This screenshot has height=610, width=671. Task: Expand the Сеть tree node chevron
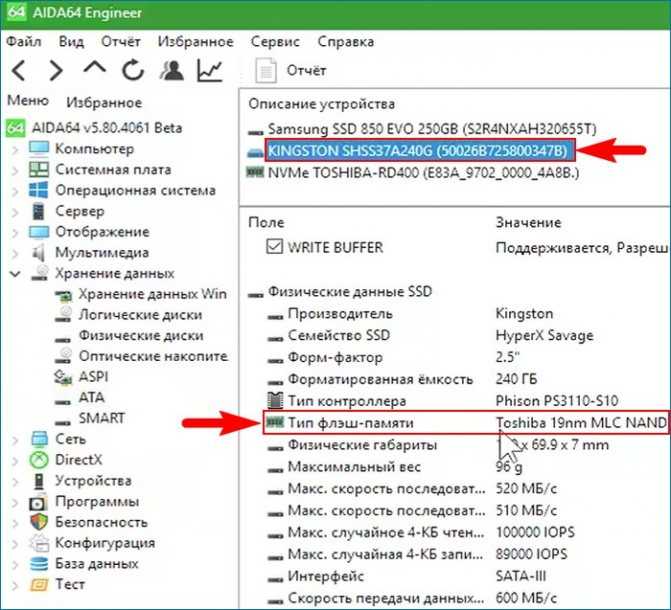pyautogui.click(x=15, y=439)
